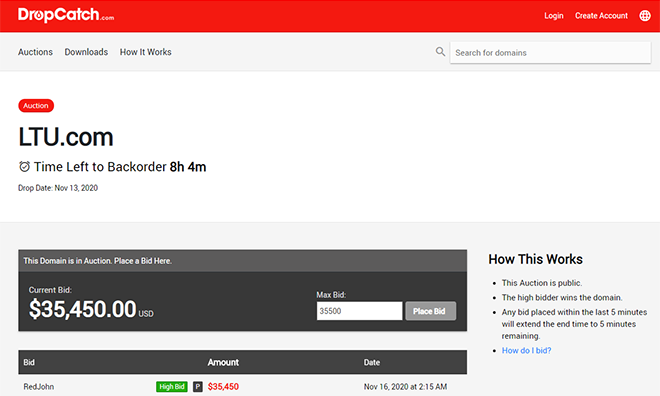Focus the Search for domains field

550,53
